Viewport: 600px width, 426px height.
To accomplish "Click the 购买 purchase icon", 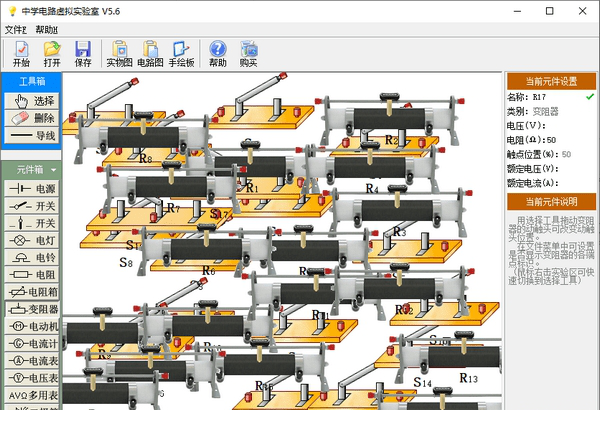I will [x=248, y=54].
